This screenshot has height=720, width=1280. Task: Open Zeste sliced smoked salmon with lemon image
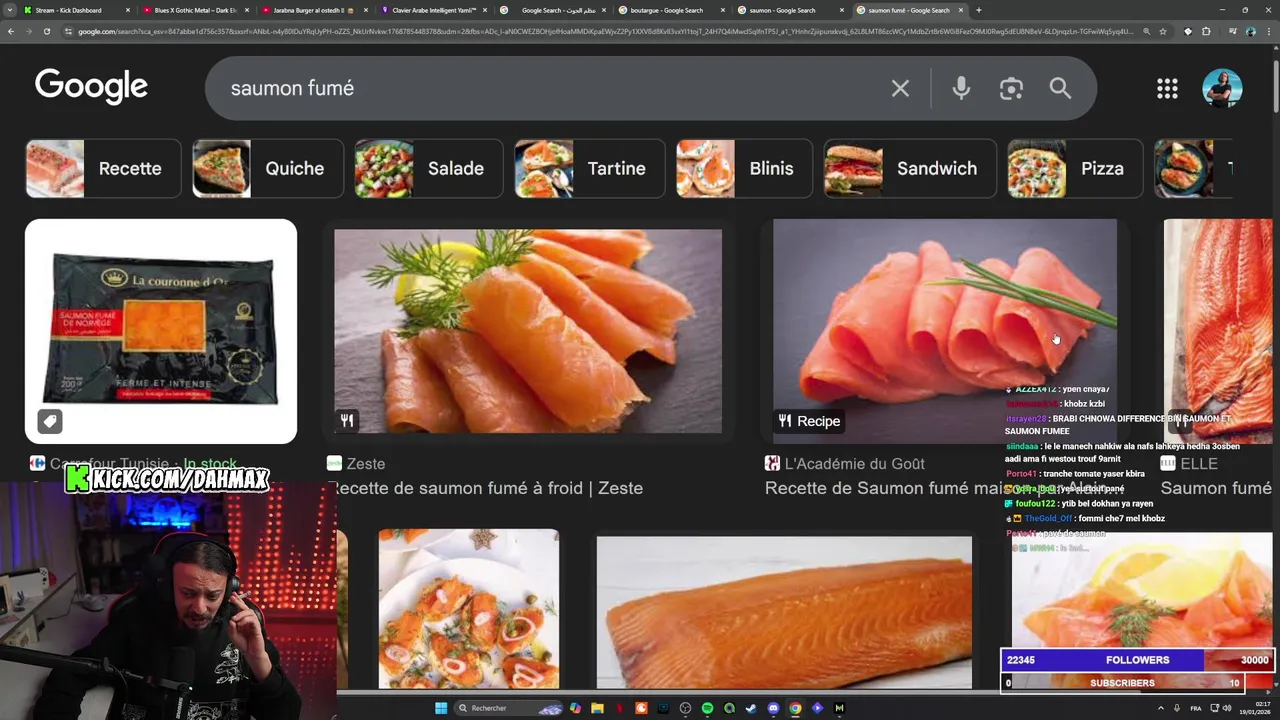point(528,331)
